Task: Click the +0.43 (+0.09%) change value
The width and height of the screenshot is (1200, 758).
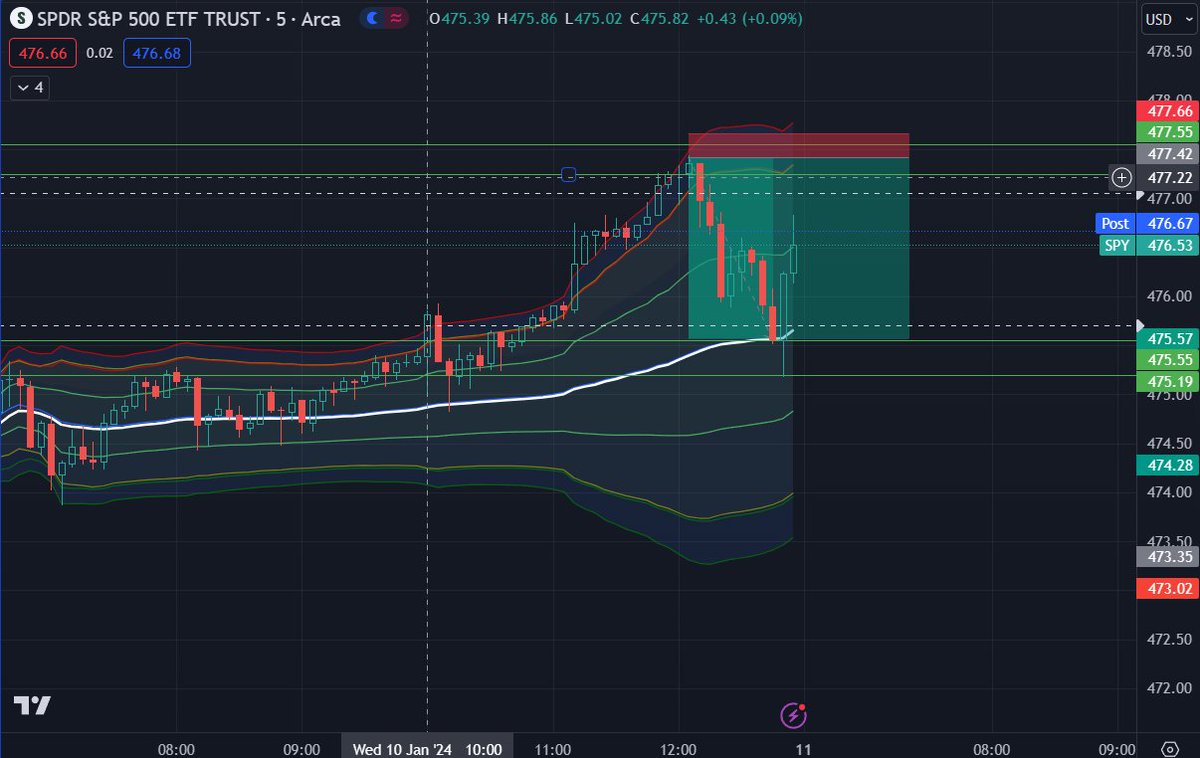Action: pos(748,19)
